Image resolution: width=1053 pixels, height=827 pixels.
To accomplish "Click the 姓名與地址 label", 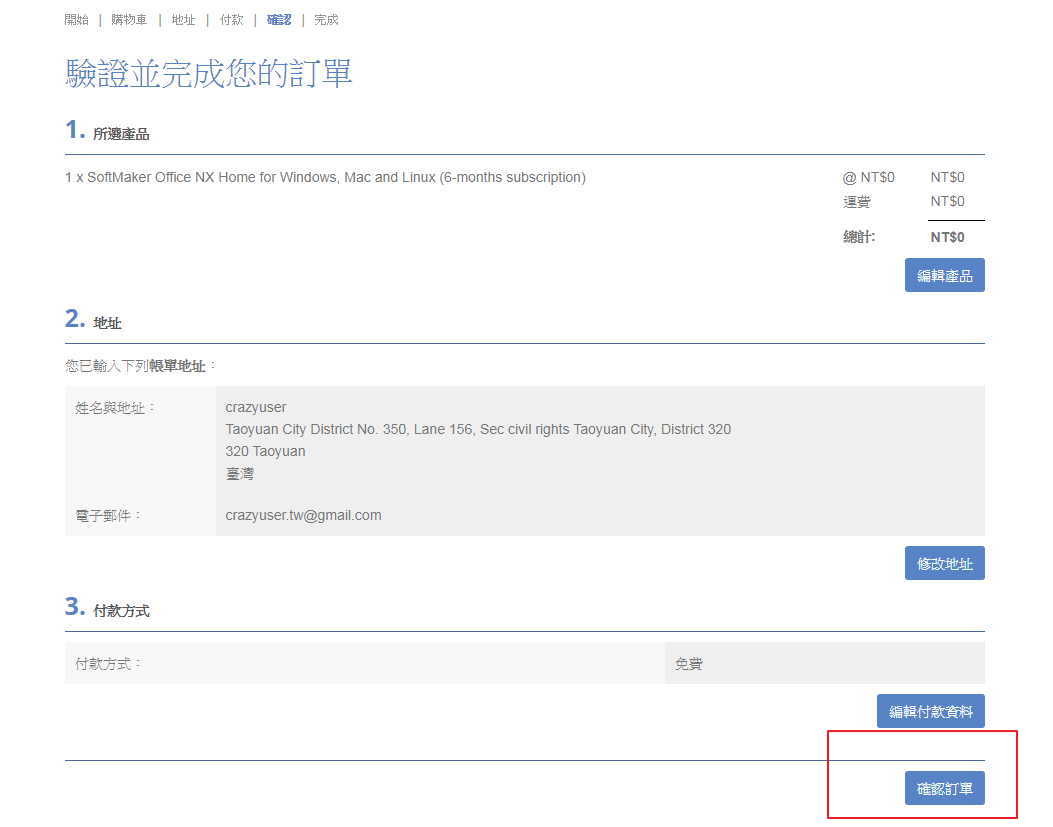I will [115, 408].
